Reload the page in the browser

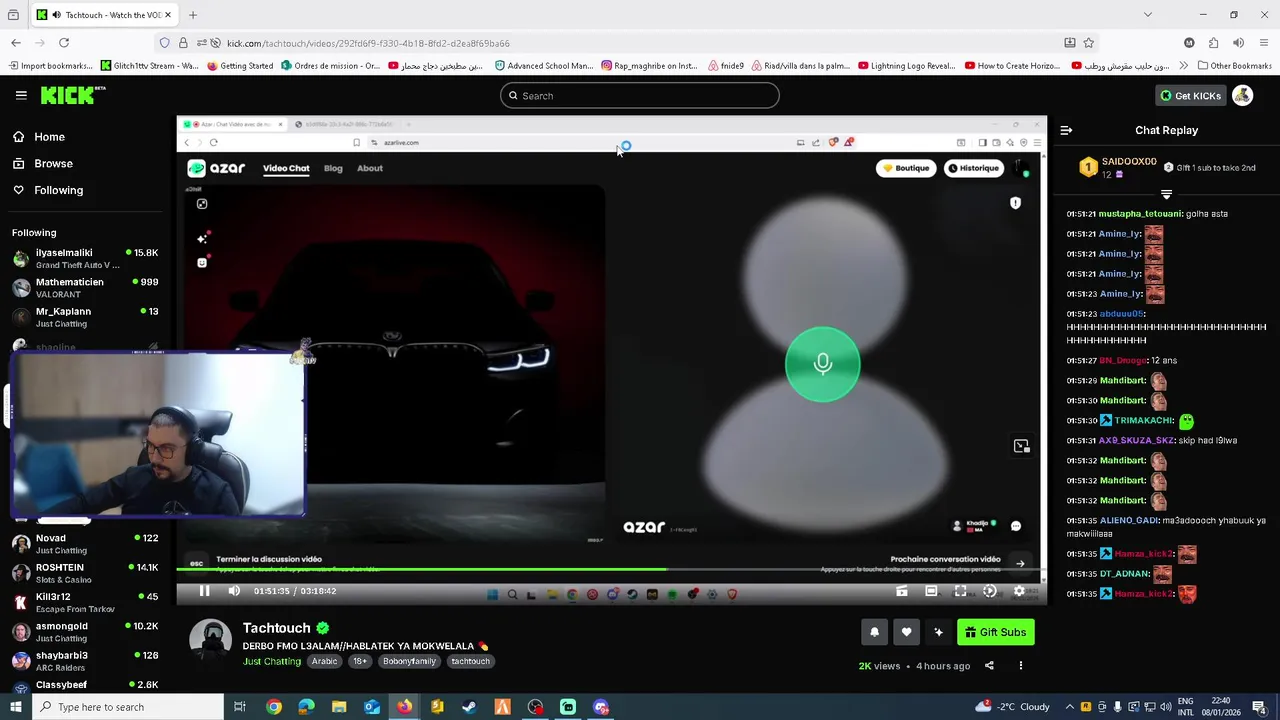coord(64,43)
